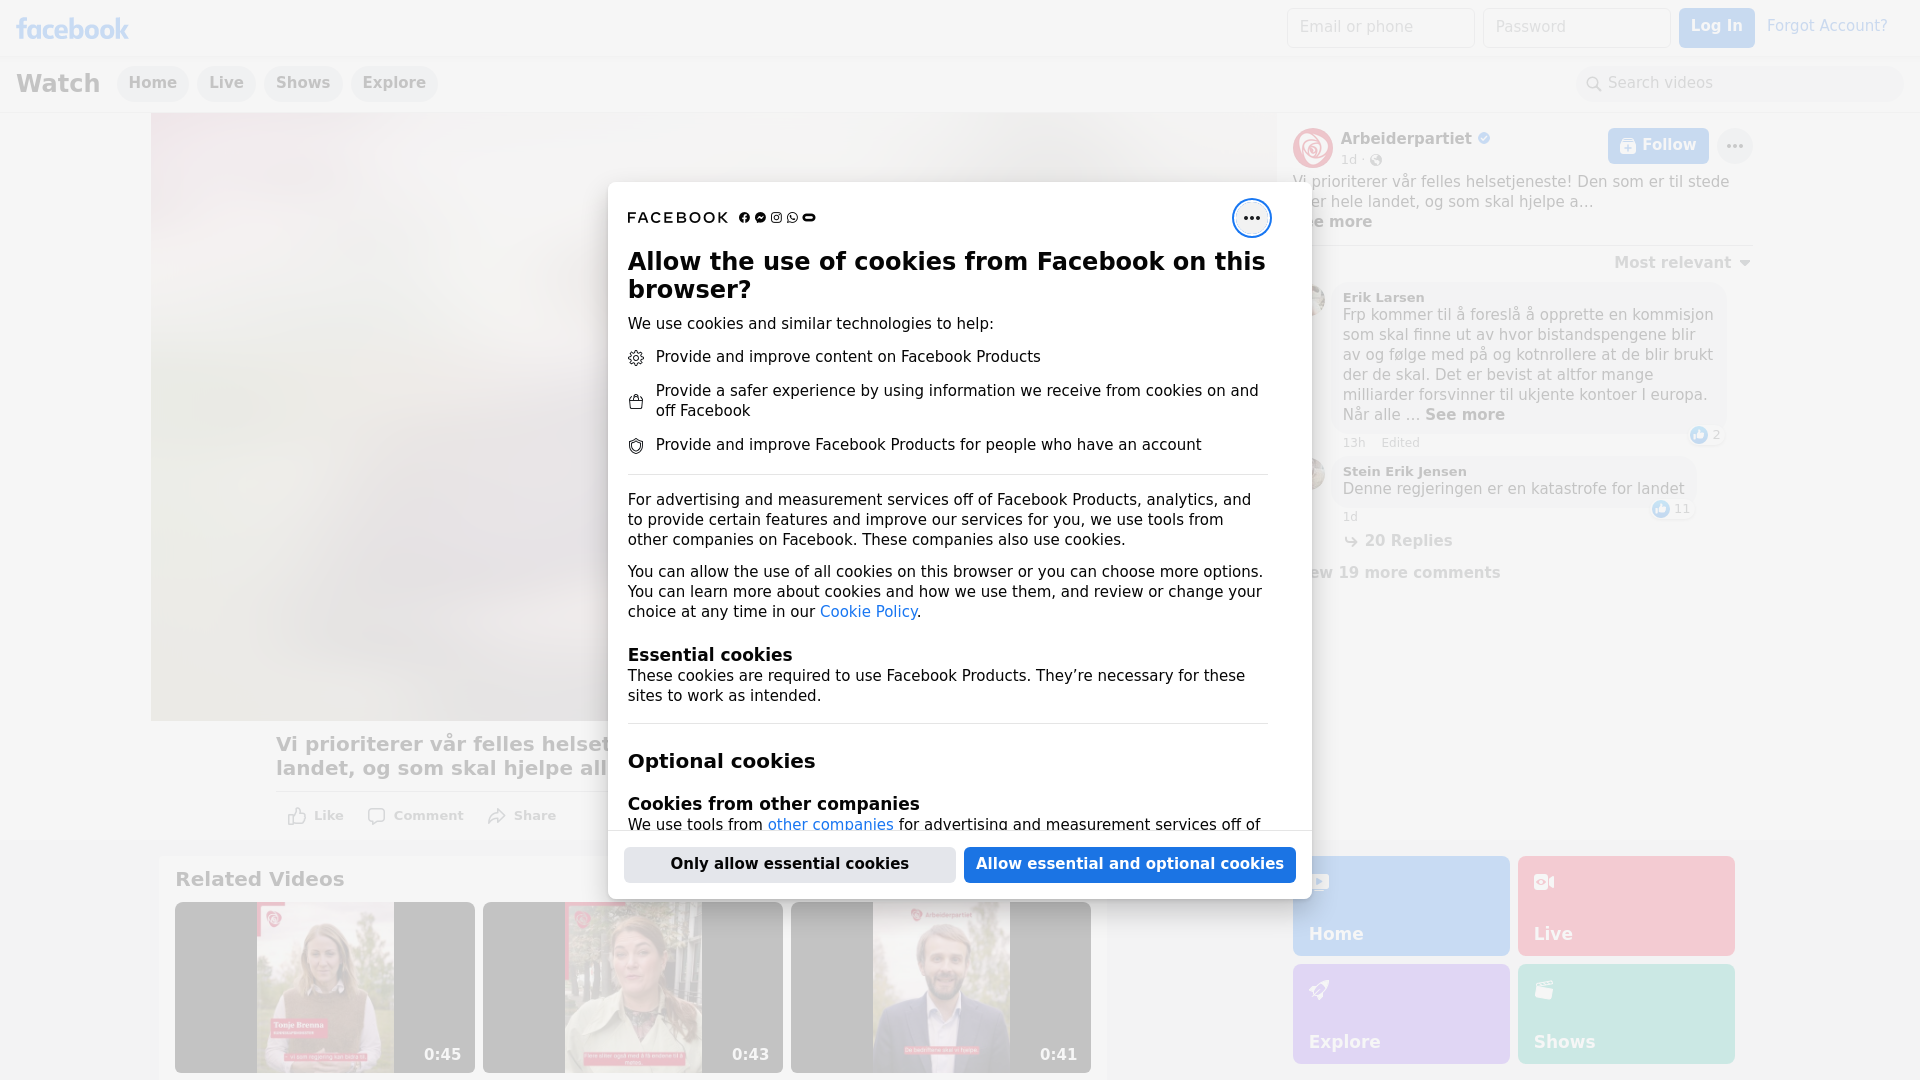
Task: Click Allow essential and optional cookies
Action: 1129,865
